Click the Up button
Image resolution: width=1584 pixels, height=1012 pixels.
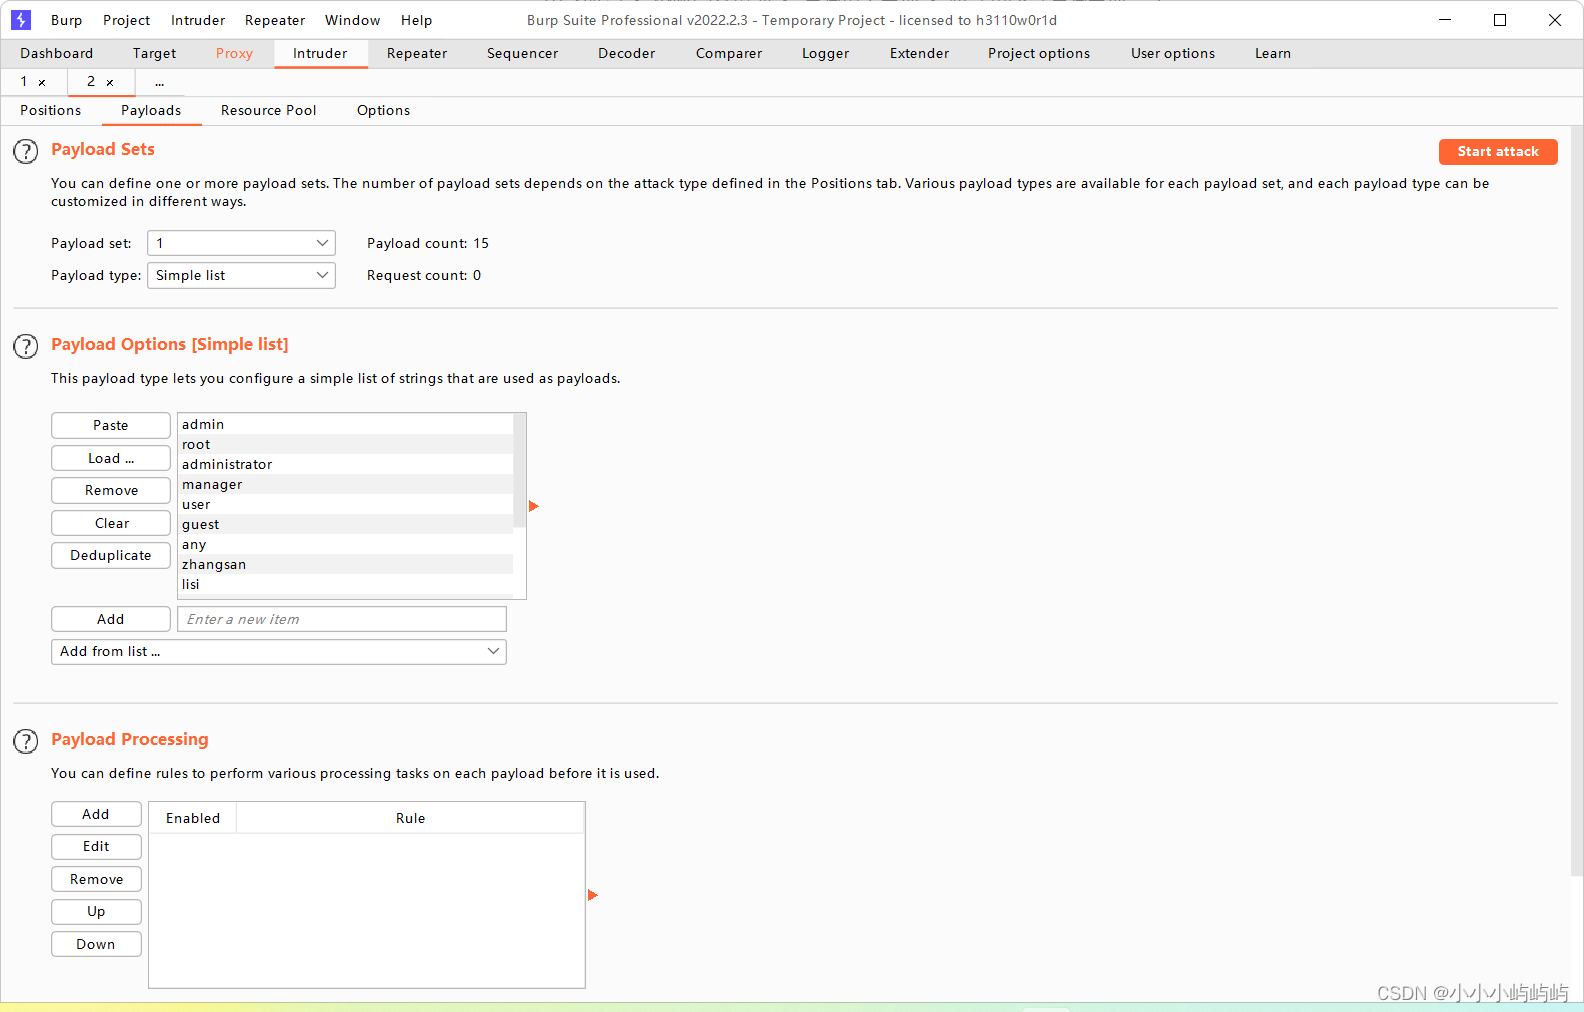point(96,912)
